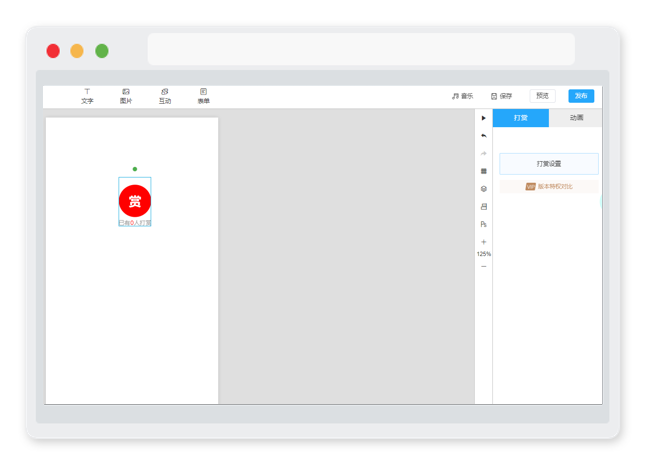Select the red 赏 reward button on canvas
Viewport: 660px width, 460px height.
click(x=135, y=201)
